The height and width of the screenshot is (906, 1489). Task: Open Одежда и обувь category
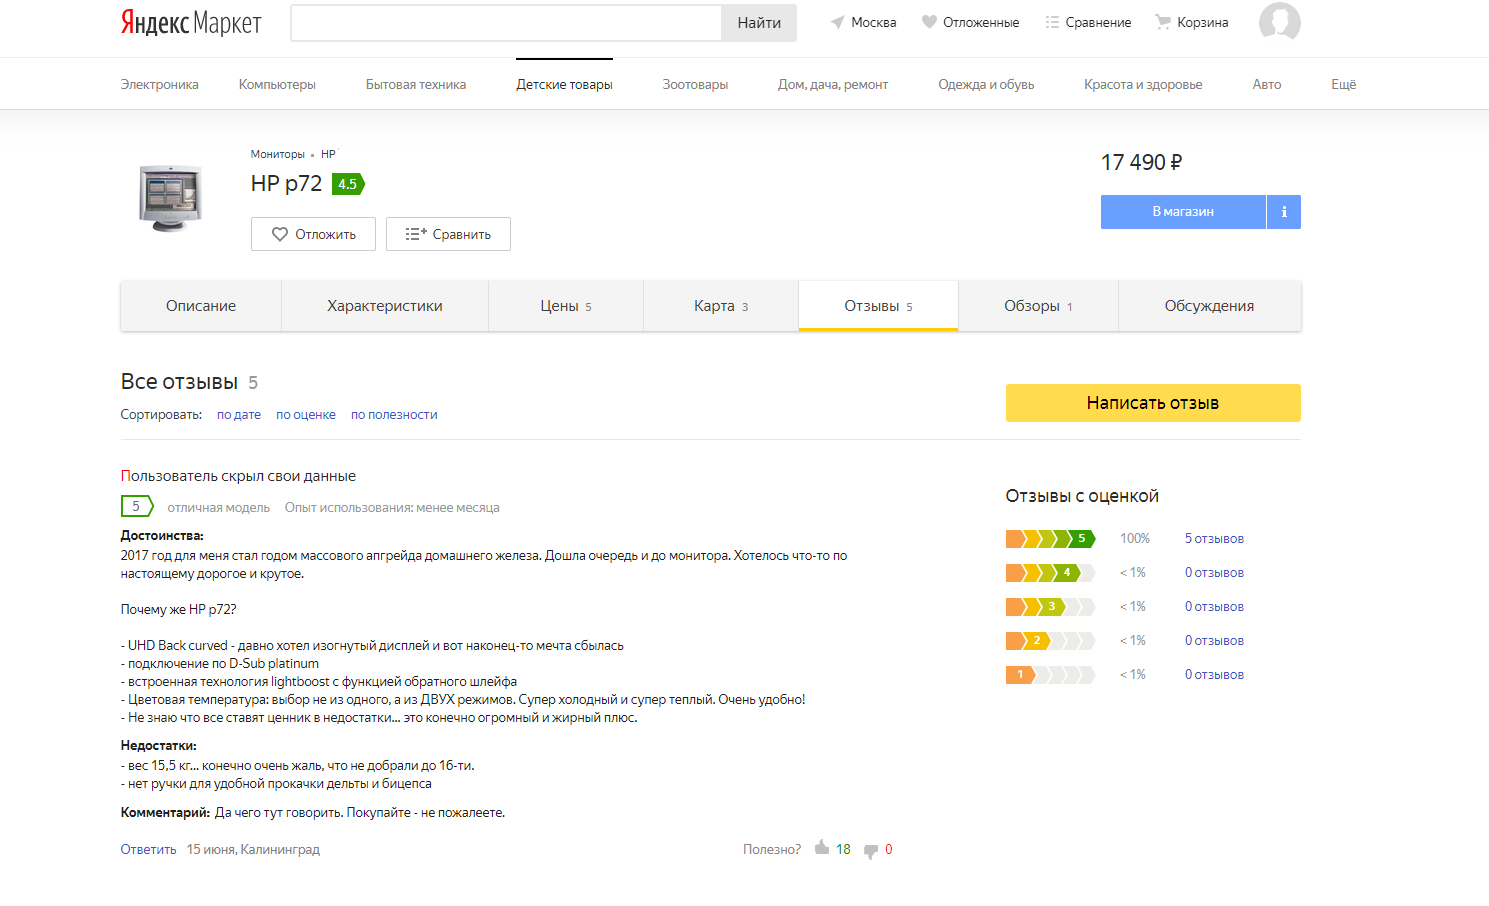point(986,84)
